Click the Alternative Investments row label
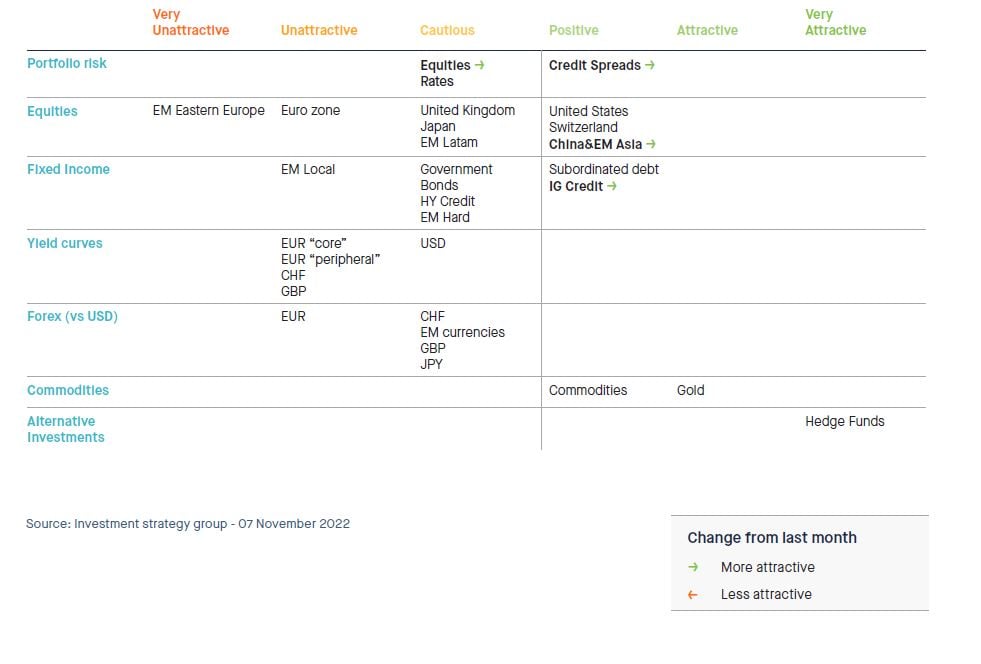 65,429
